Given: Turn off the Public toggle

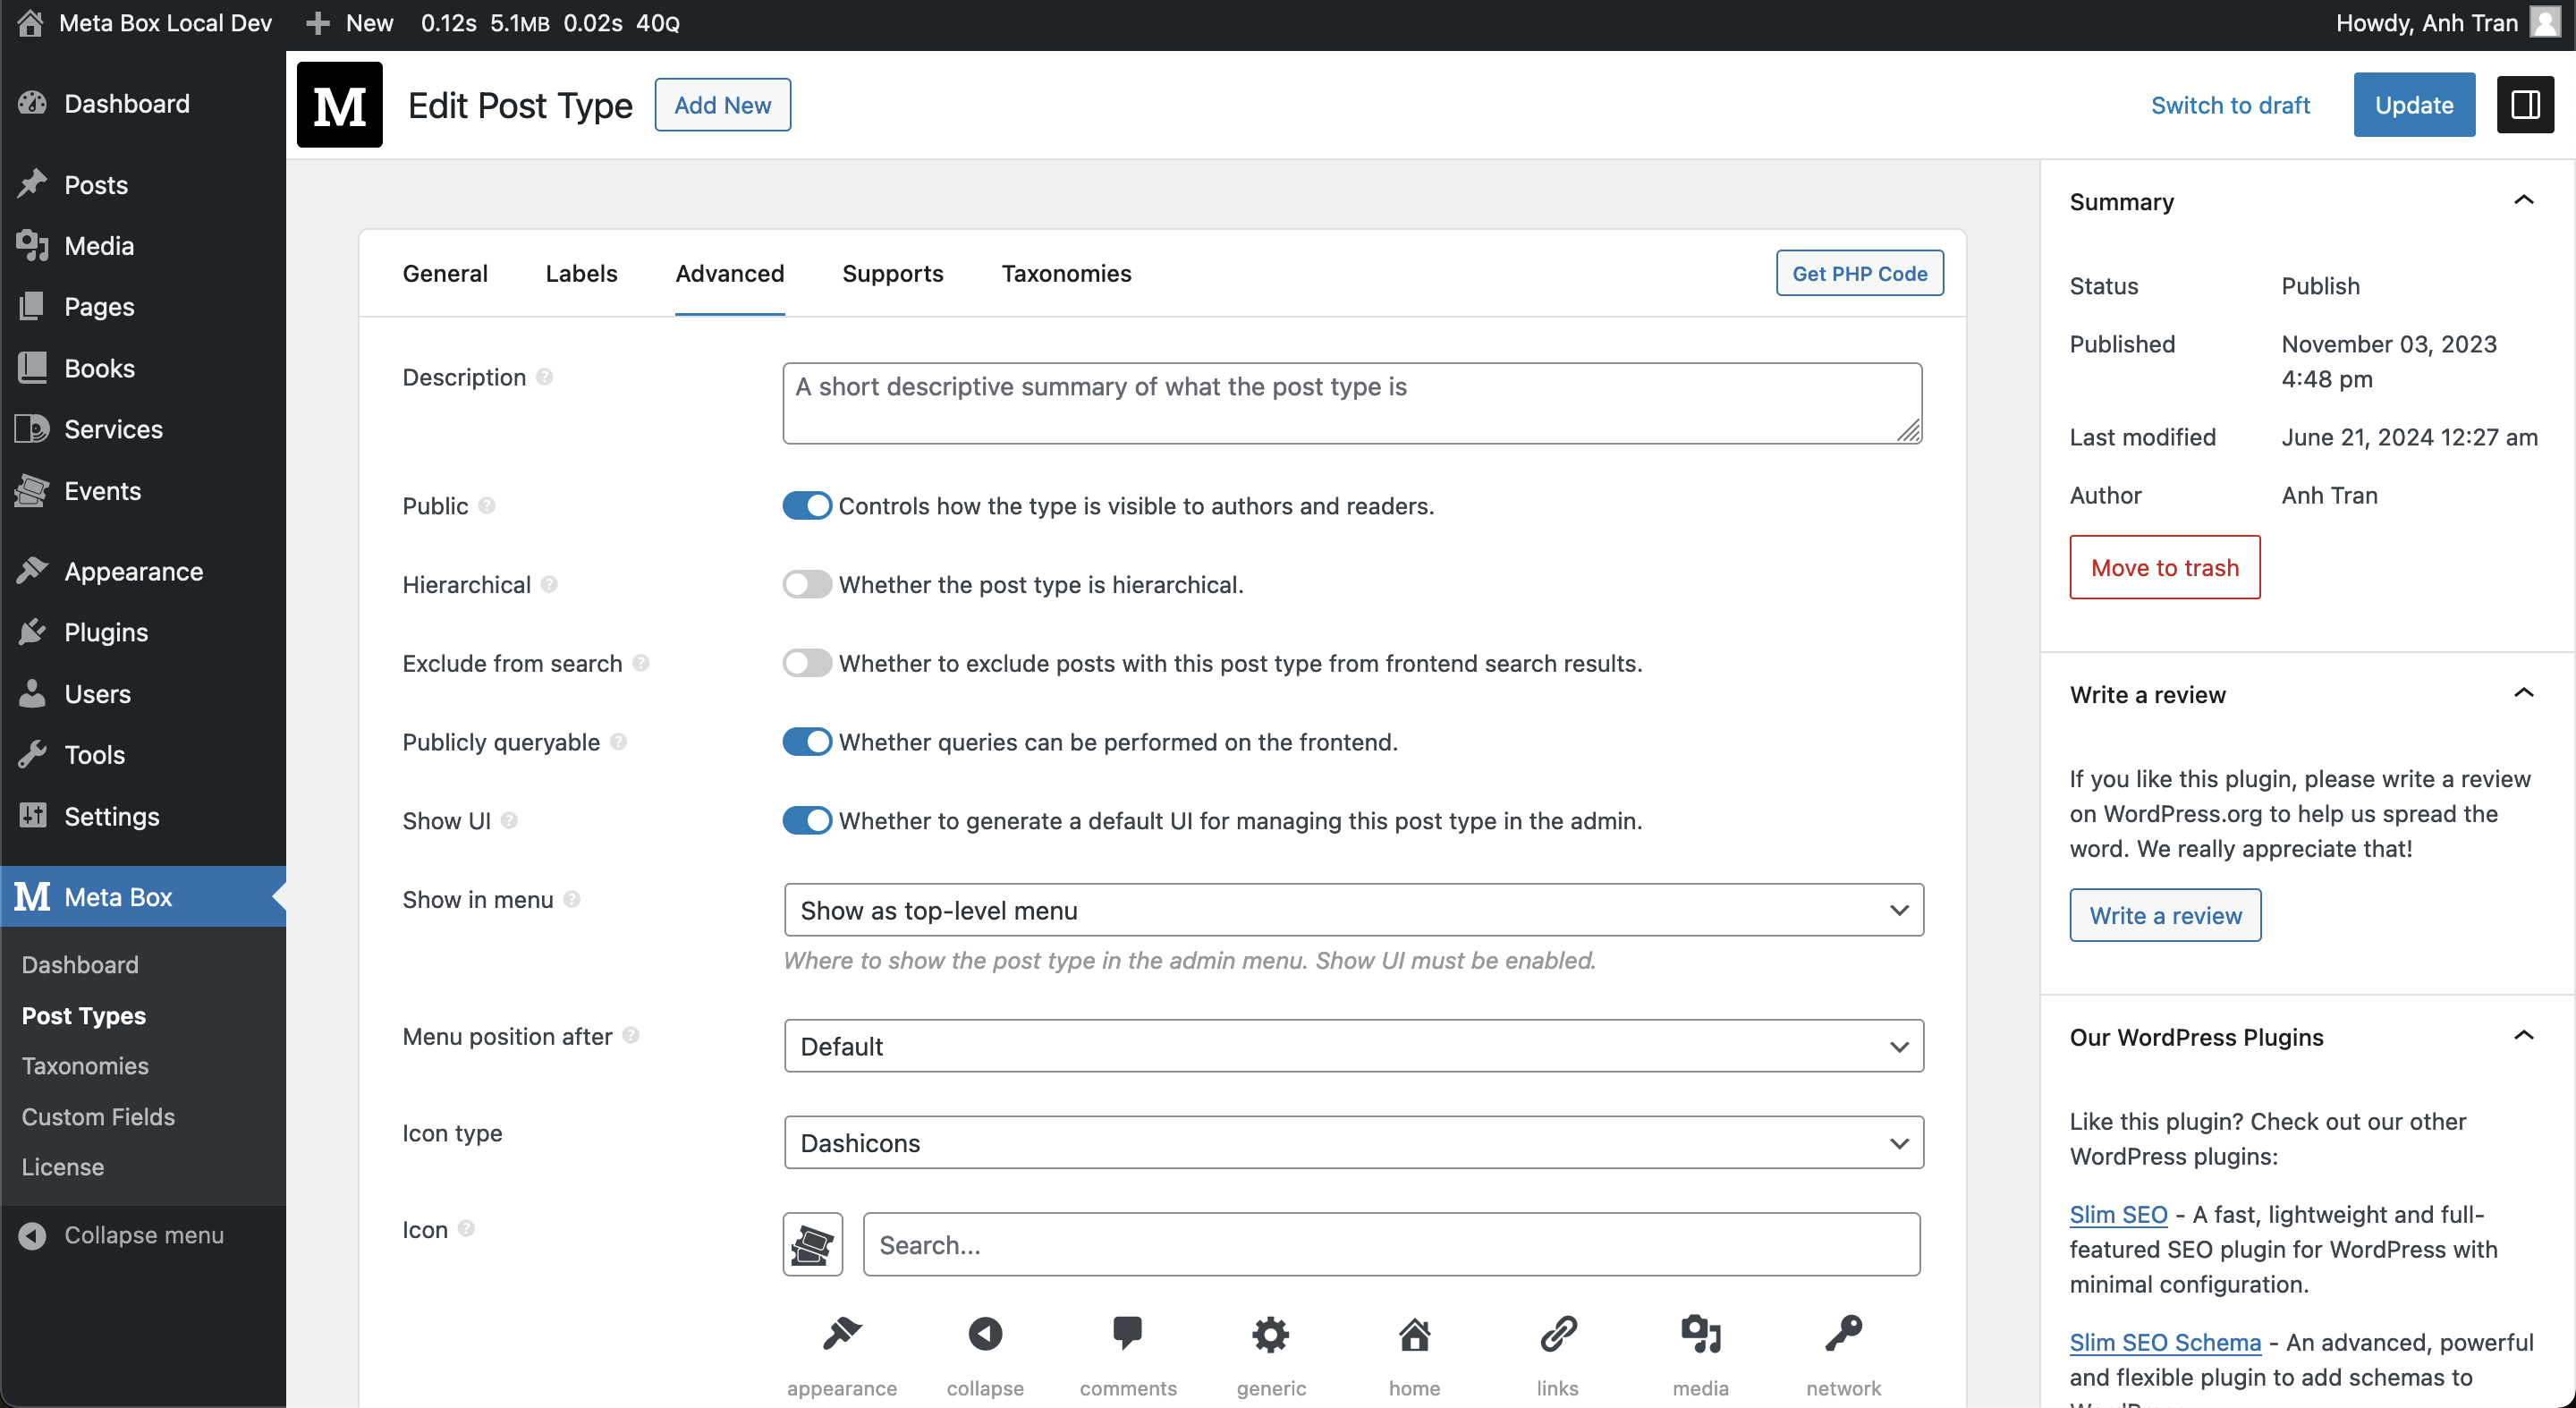Looking at the screenshot, I should pyautogui.click(x=806, y=506).
